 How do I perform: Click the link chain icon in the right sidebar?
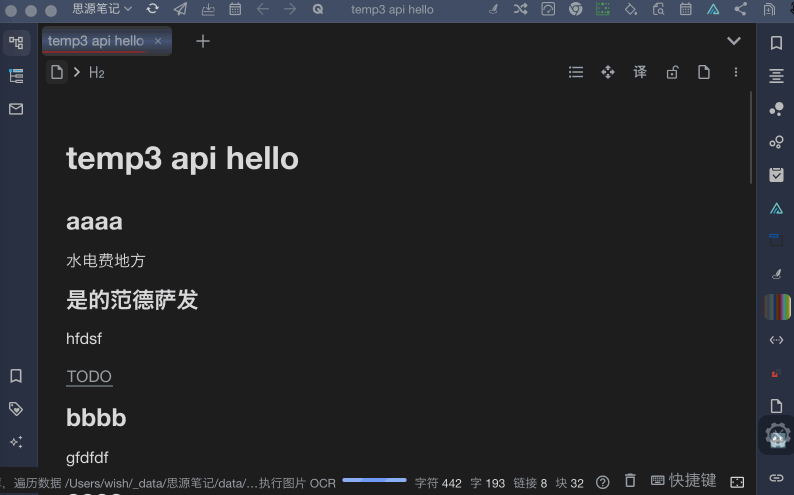click(776, 478)
